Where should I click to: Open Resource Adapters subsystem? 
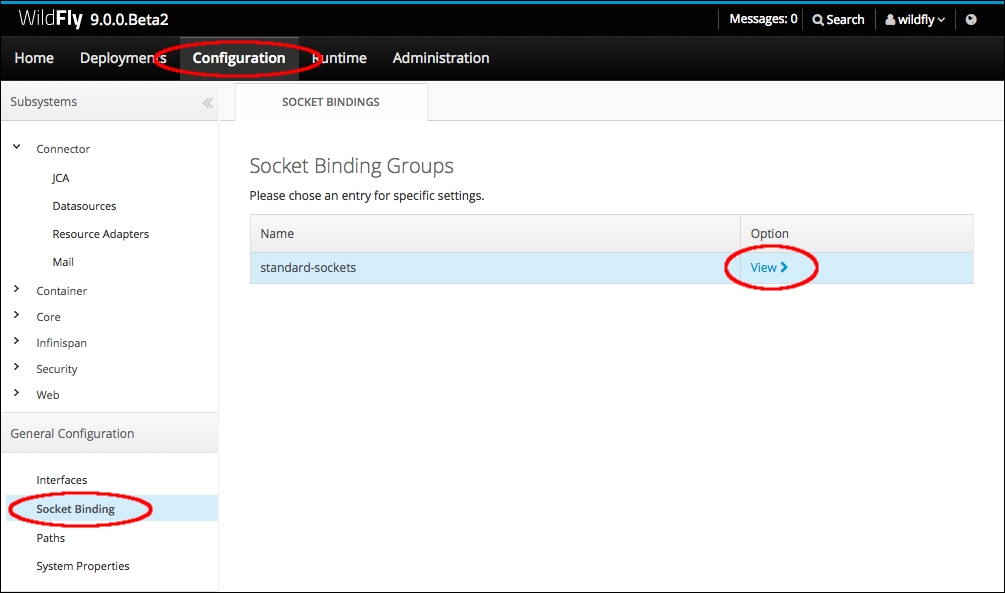pos(100,234)
